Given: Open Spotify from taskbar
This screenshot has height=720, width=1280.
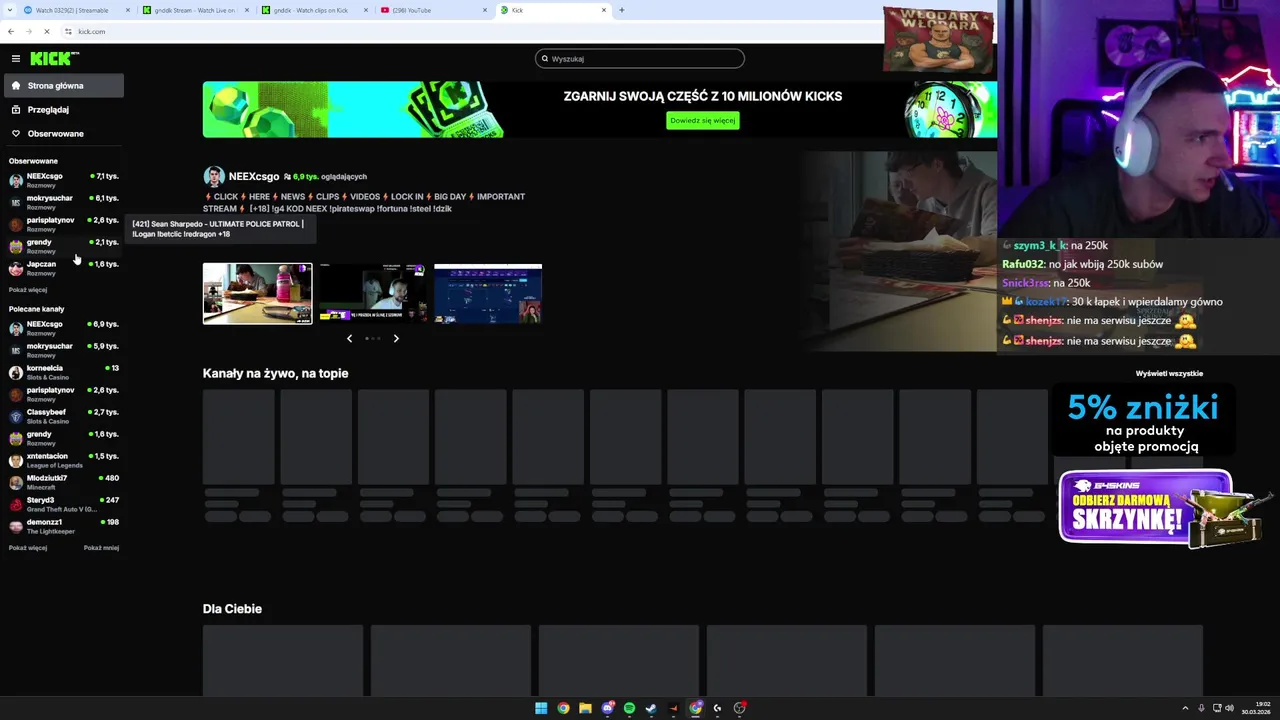Looking at the screenshot, I should [x=629, y=708].
